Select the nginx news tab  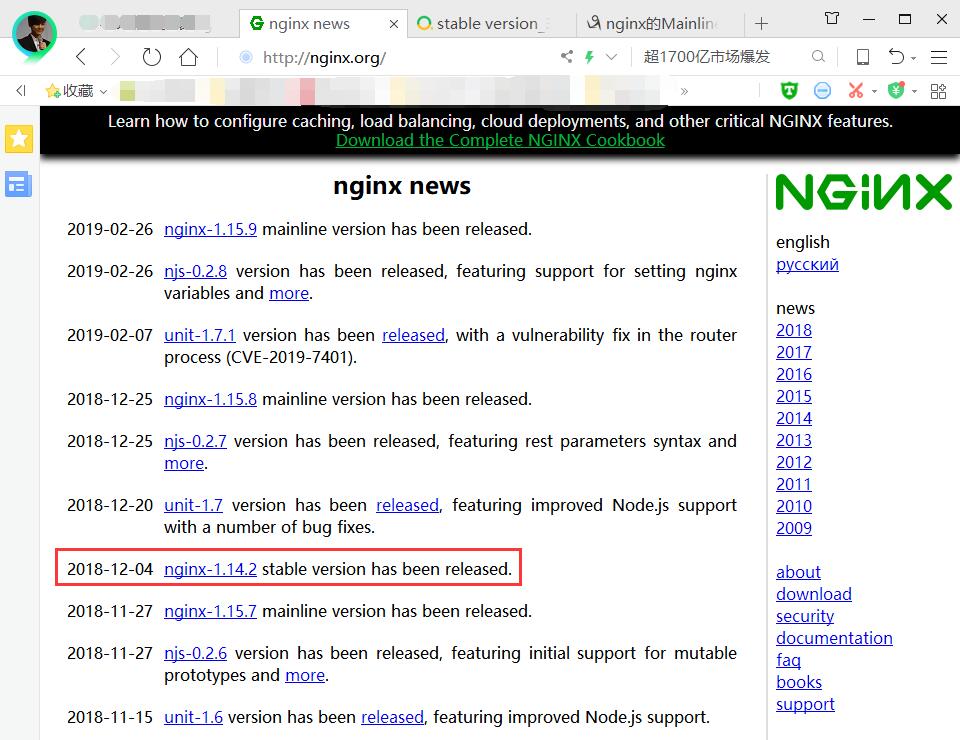coord(322,24)
